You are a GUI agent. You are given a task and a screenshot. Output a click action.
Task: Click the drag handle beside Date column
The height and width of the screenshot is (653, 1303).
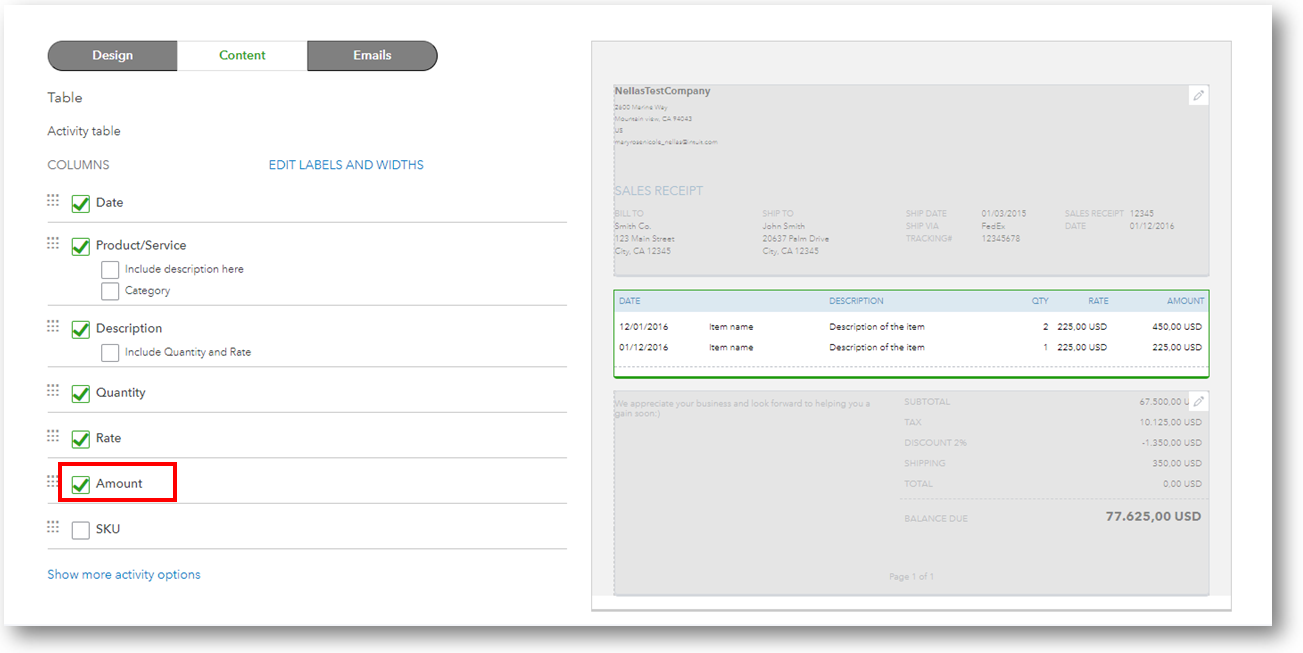coord(53,200)
